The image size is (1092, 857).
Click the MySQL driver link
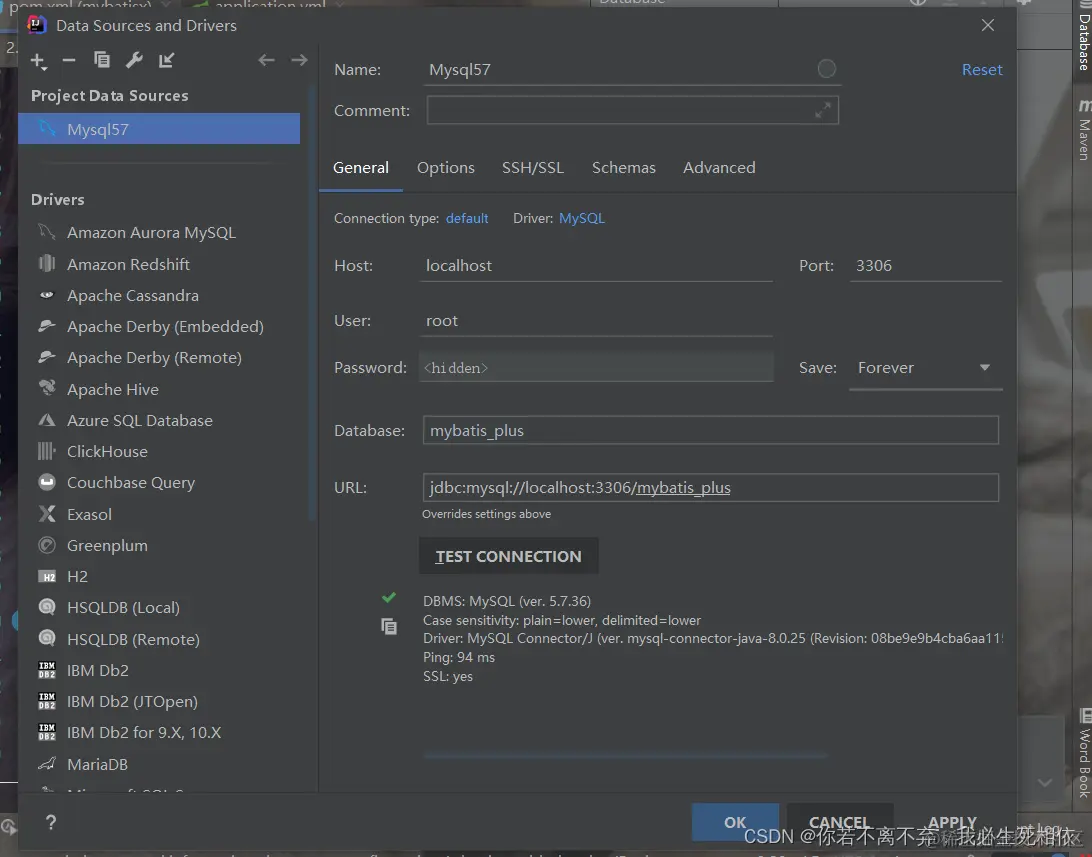[x=582, y=219]
